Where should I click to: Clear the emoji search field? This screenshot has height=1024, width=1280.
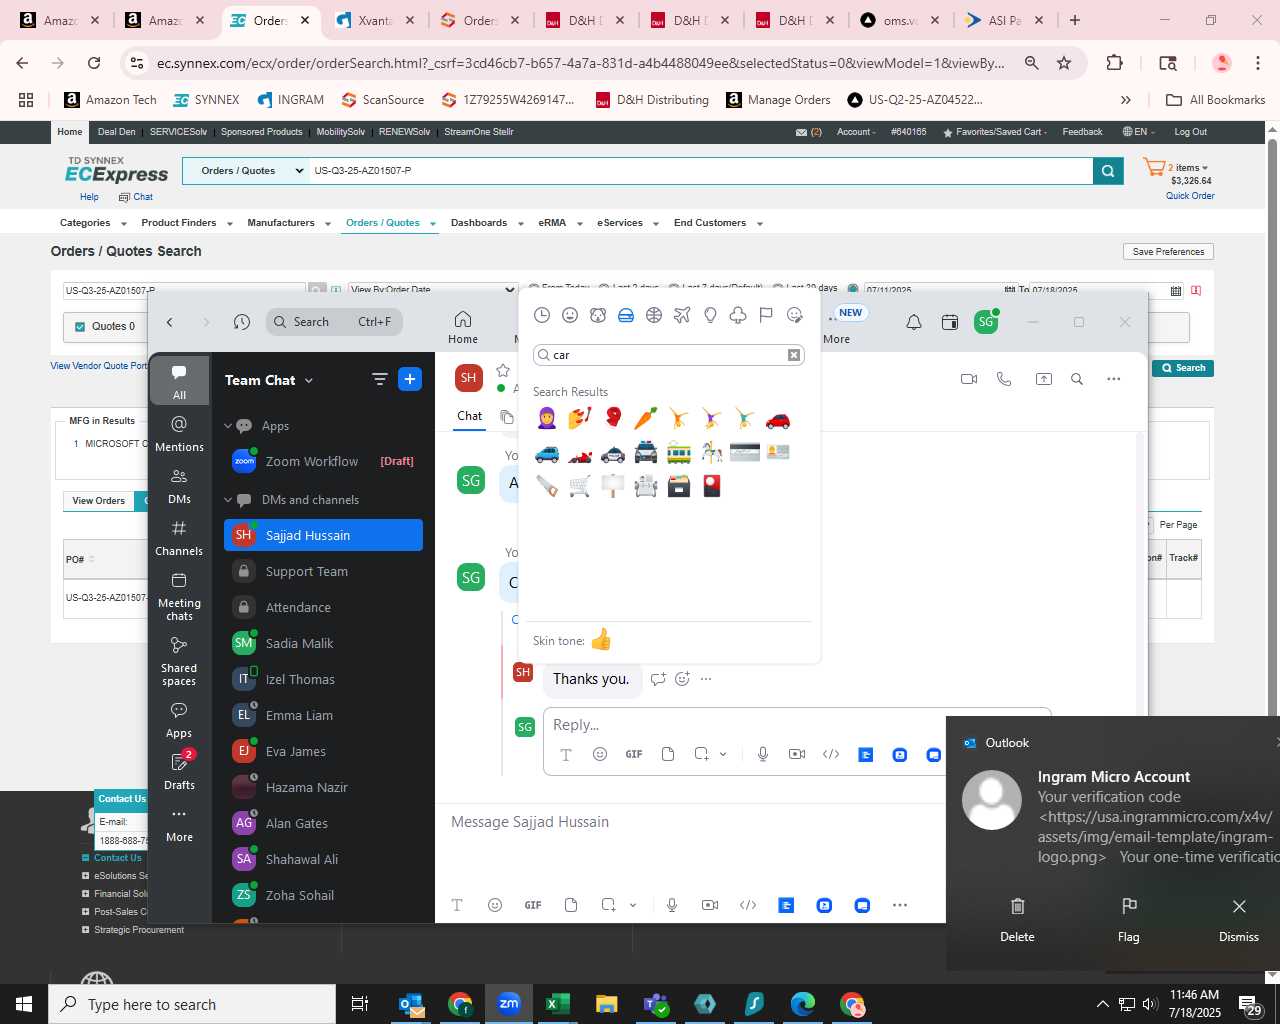tap(794, 355)
